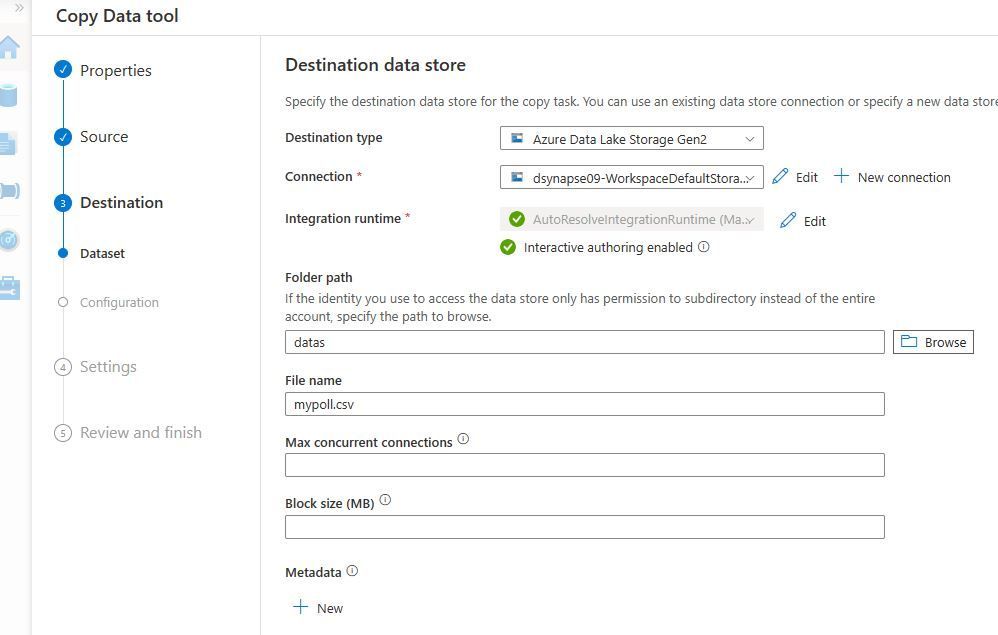The width and height of the screenshot is (998, 635).
Task: Click the File name input field
Action: point(584,404)
